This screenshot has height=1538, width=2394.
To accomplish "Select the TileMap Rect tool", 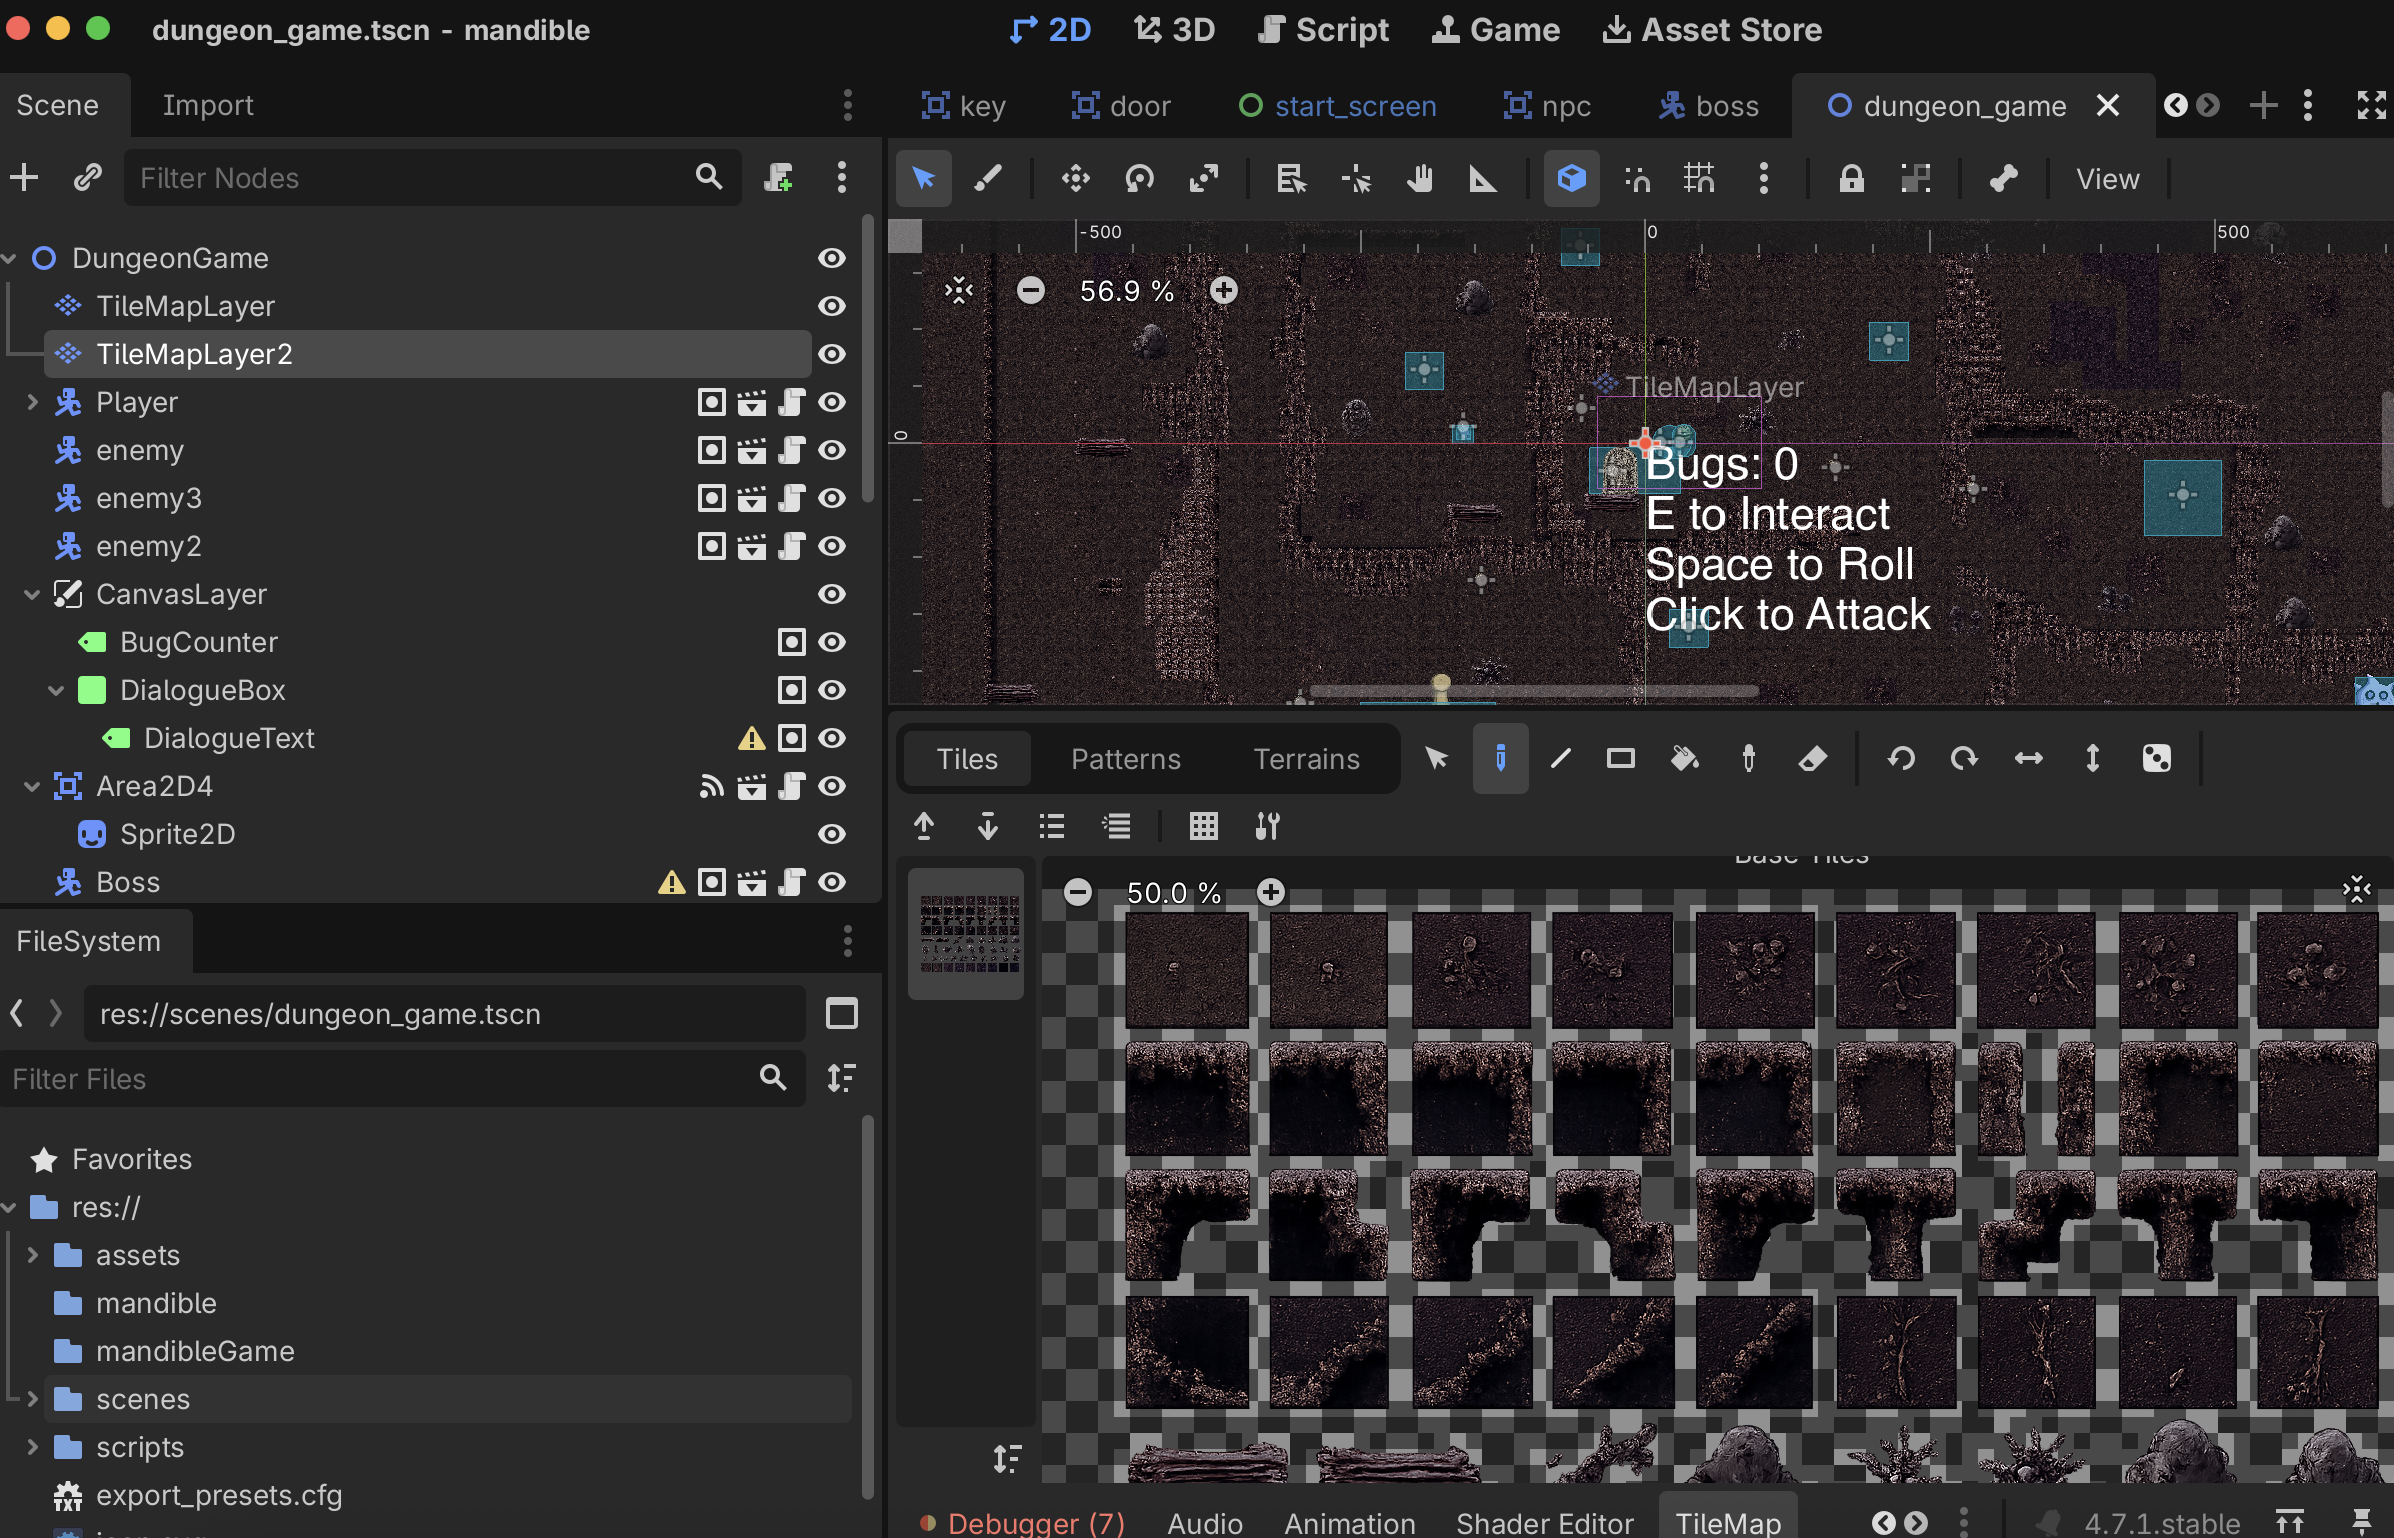I will [1621, 759].
